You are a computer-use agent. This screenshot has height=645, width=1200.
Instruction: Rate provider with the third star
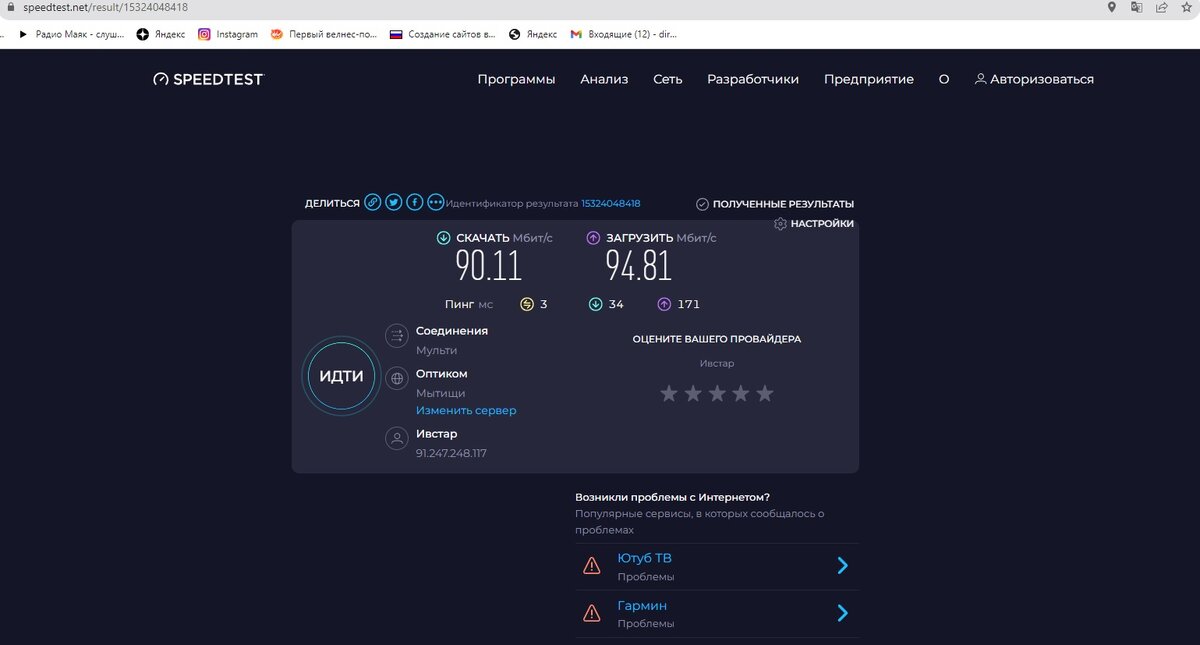coord(717,394)
